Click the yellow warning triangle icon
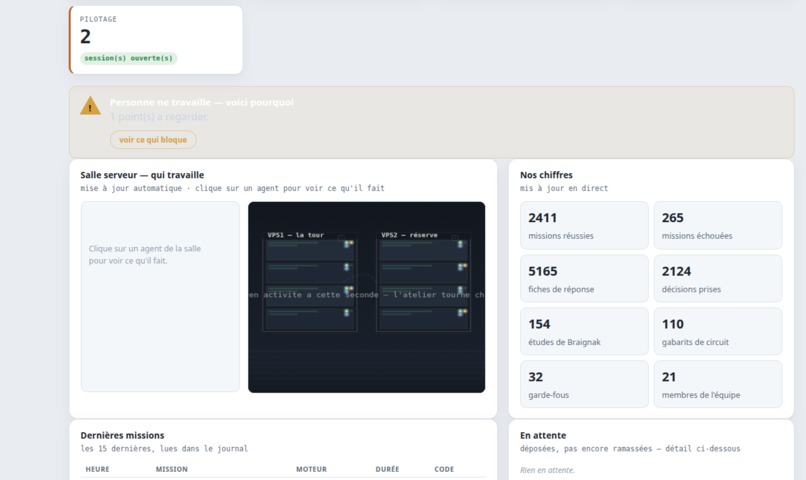The image size is (806, 480). [90, 106]
